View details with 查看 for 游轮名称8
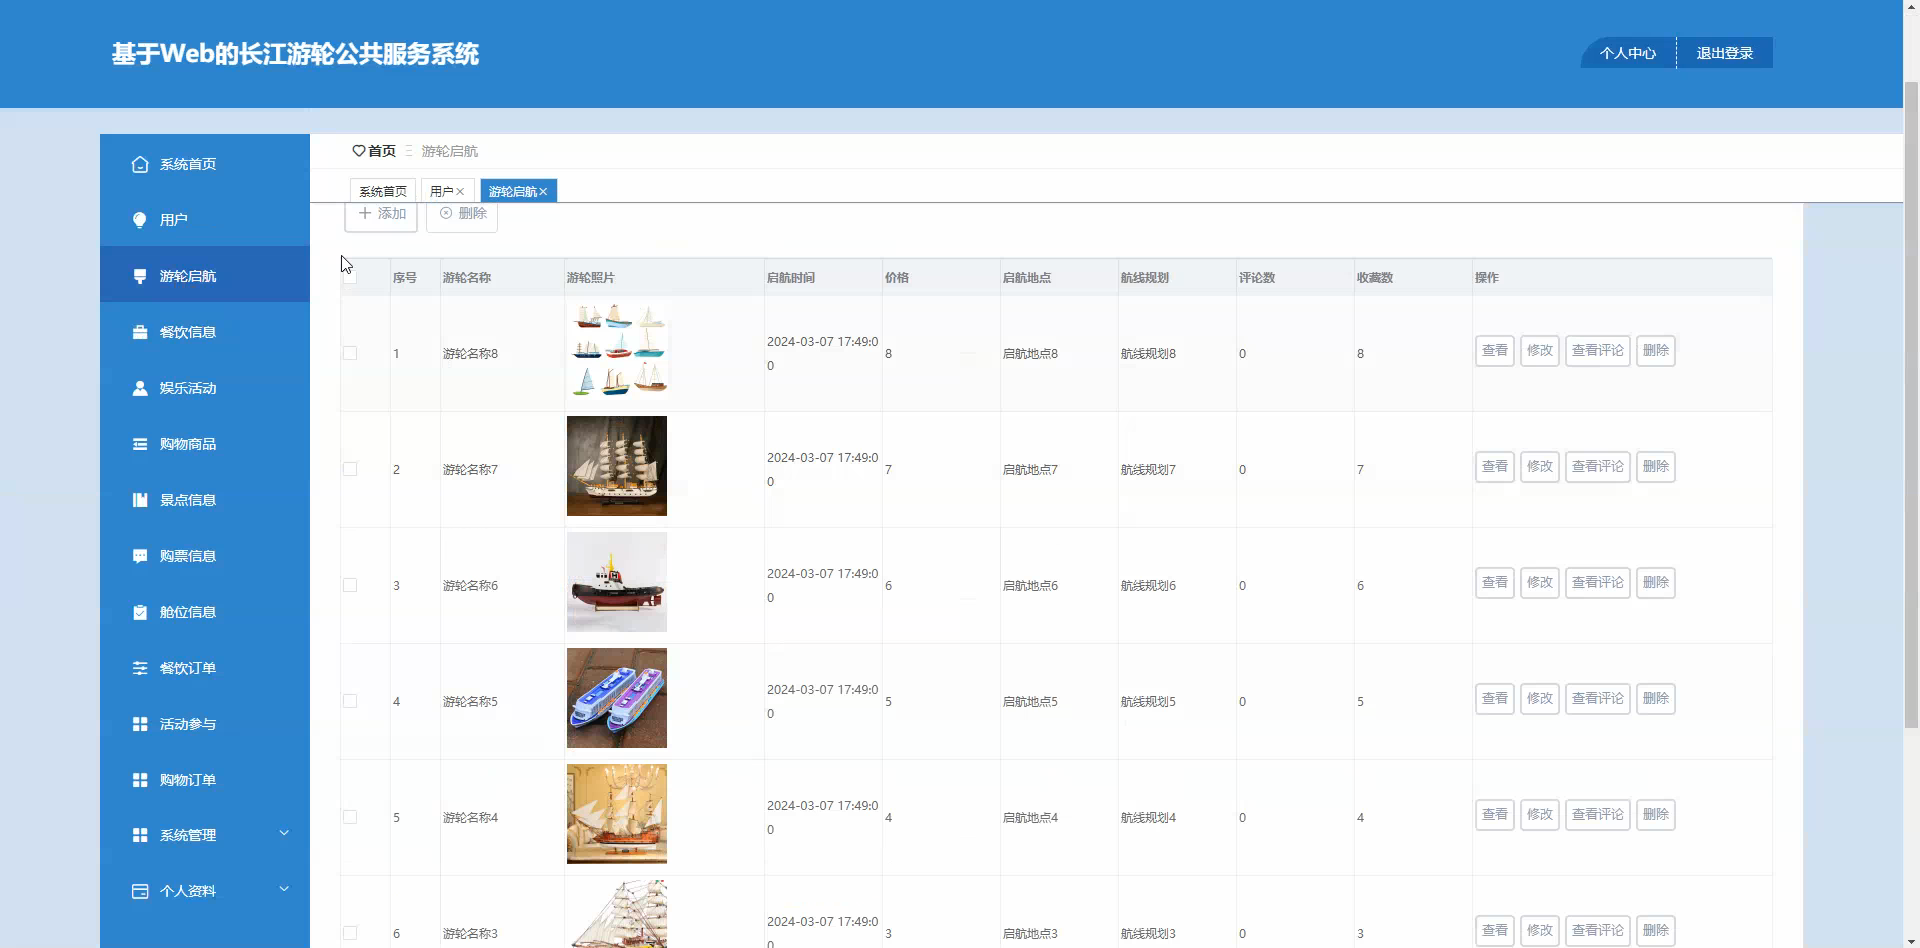This screenshot has width=1920, height=948. click(x=1495, y=351)
